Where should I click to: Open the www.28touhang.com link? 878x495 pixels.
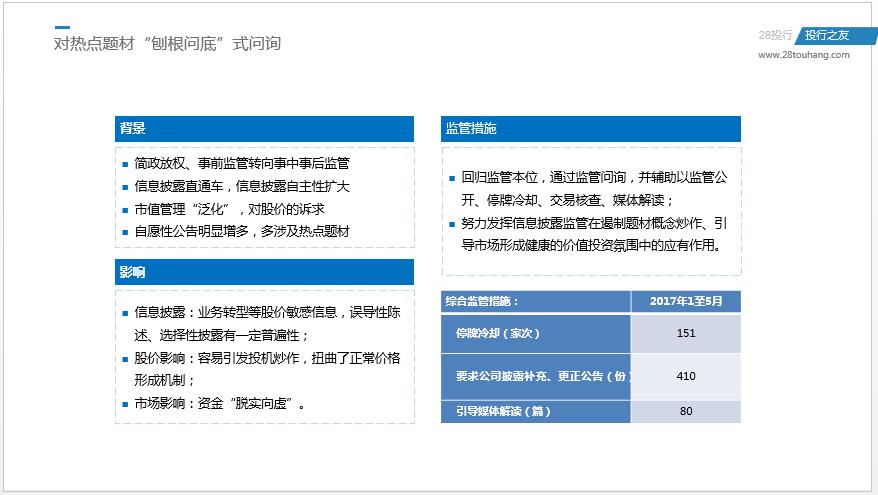pos(804,55)
